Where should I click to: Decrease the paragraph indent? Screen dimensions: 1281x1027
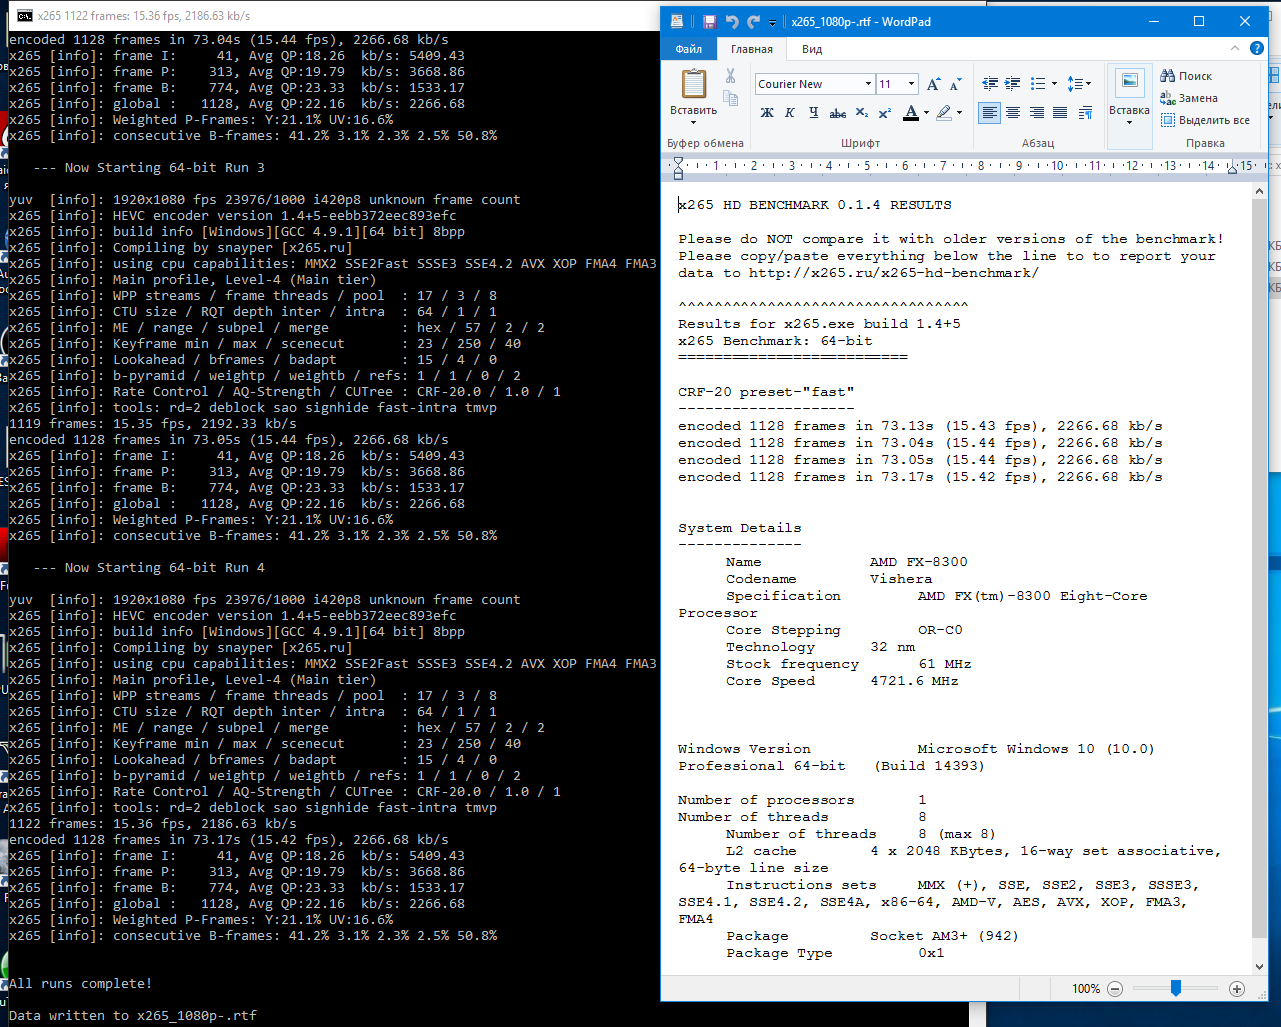click(x=990, y=84)
